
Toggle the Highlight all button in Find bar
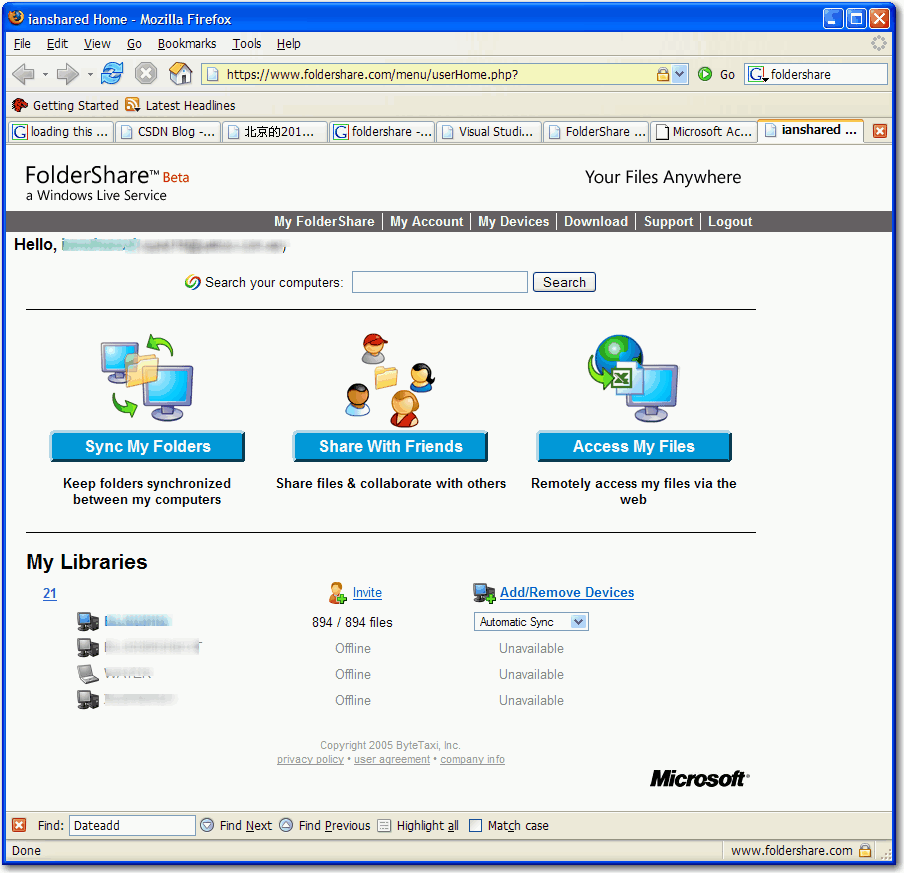tap(418, 826)
